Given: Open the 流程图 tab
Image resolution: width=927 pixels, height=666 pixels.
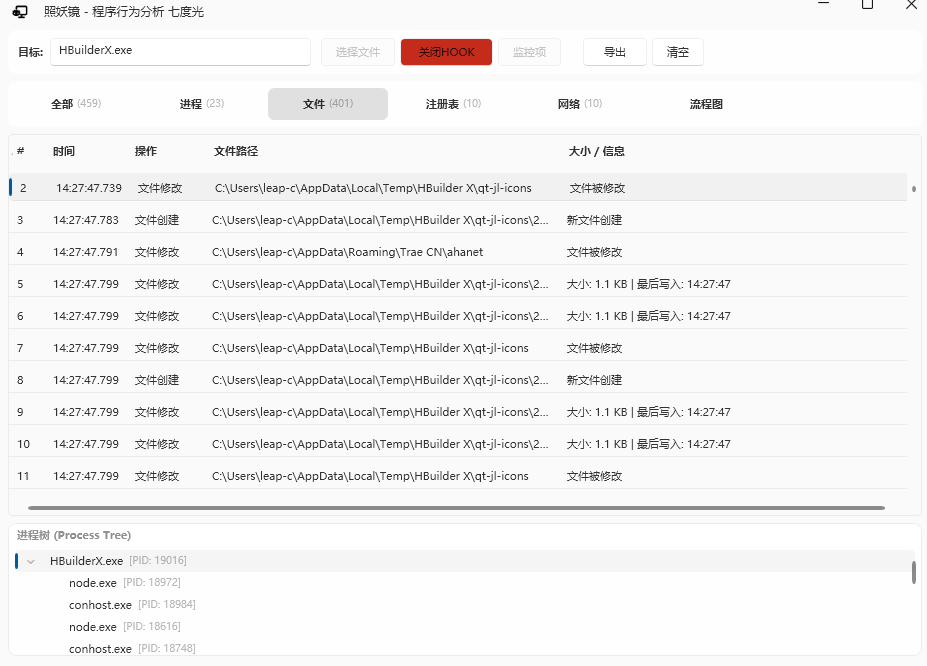Looking at the screenshot, I should coord(706,104).
